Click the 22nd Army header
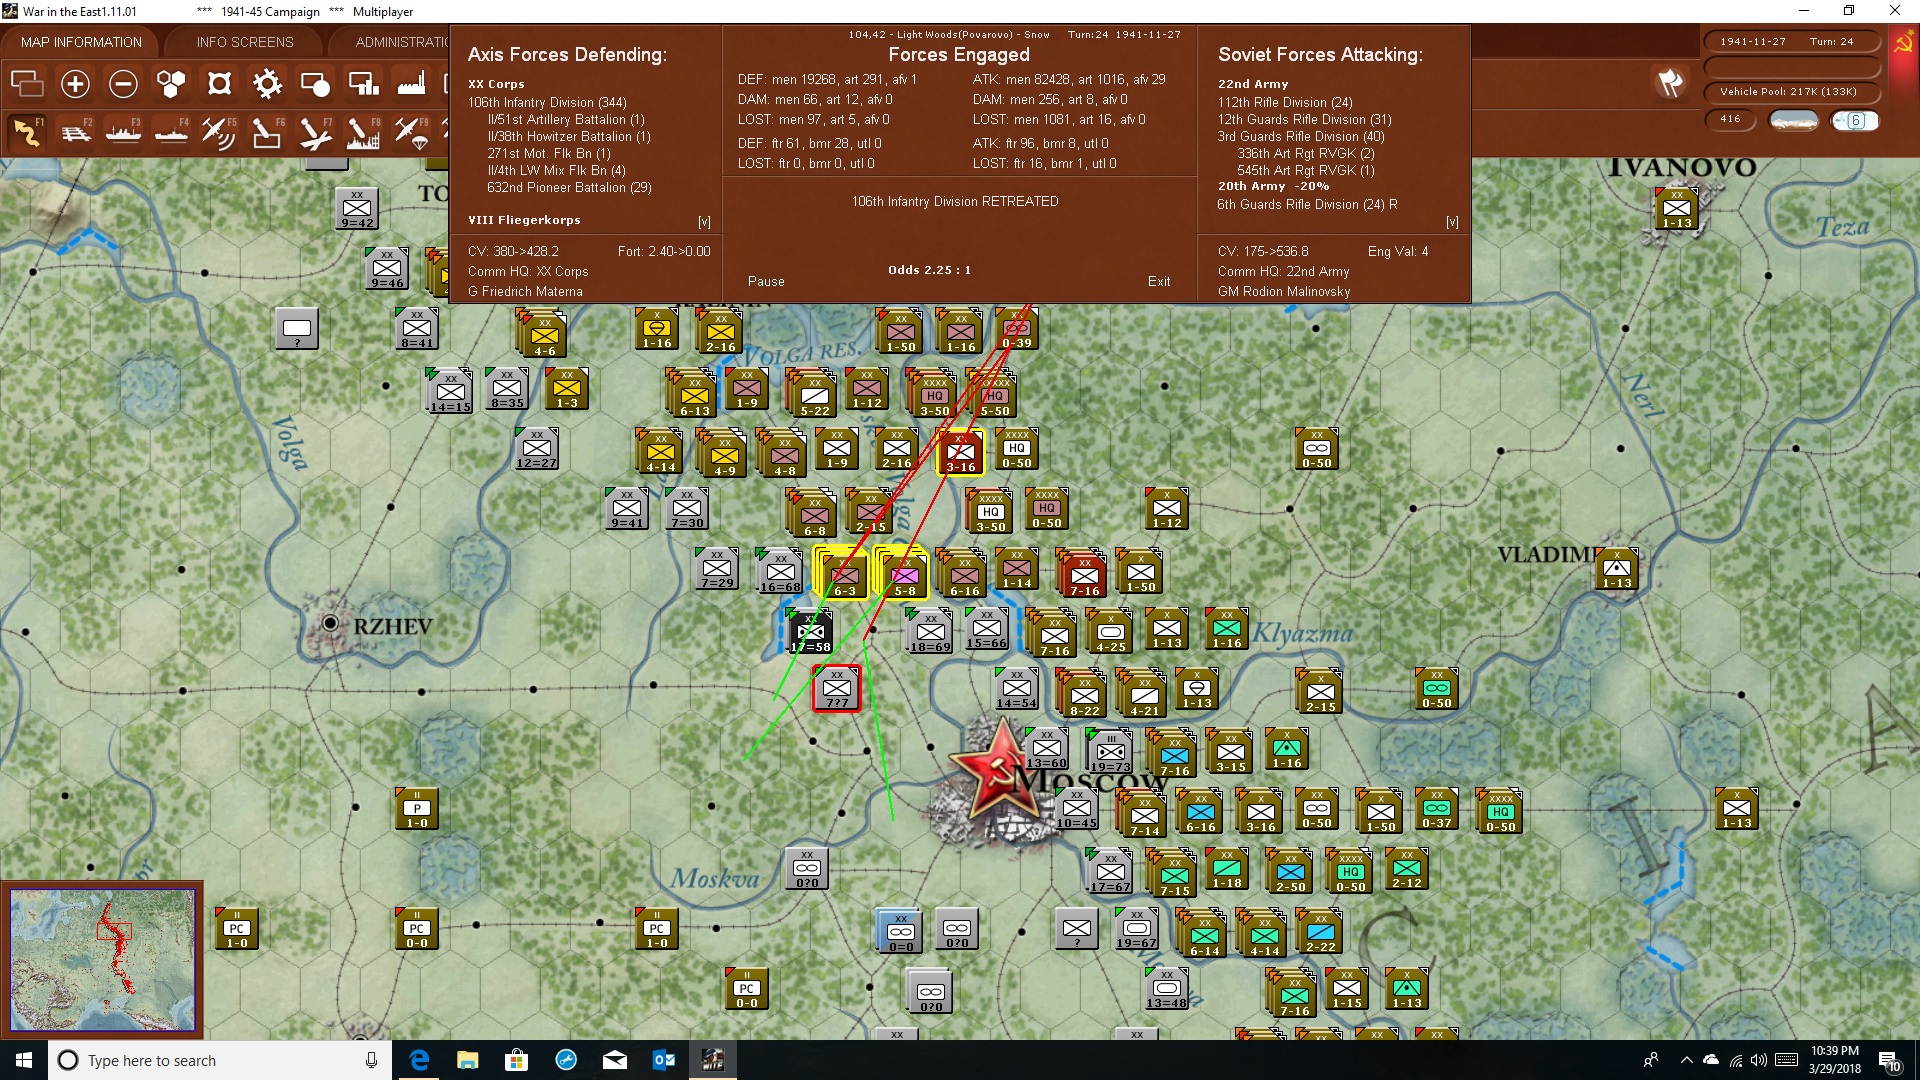Screen dimensions: 1920x1080 1253,84
